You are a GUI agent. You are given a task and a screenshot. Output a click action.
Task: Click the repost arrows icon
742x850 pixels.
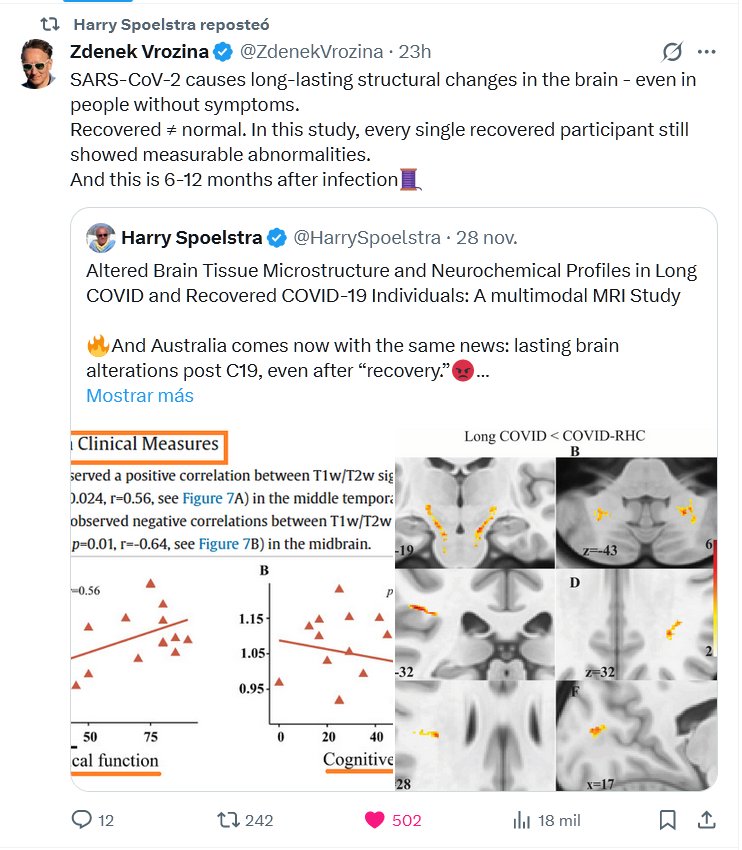[229, 820]
